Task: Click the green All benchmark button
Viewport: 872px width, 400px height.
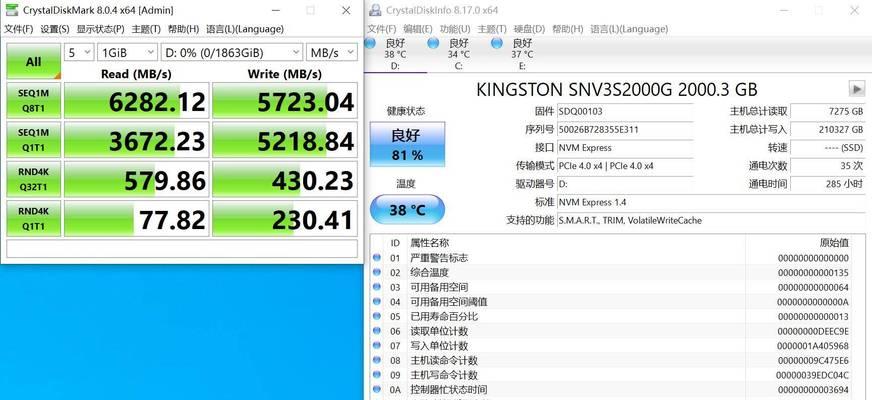Action: coord(33,62)
